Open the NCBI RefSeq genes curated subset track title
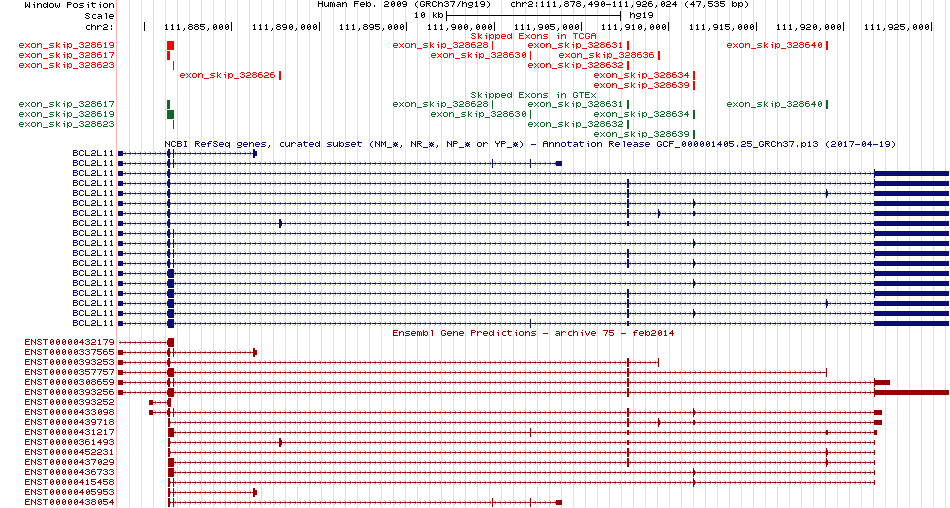 tap(530, 144)
